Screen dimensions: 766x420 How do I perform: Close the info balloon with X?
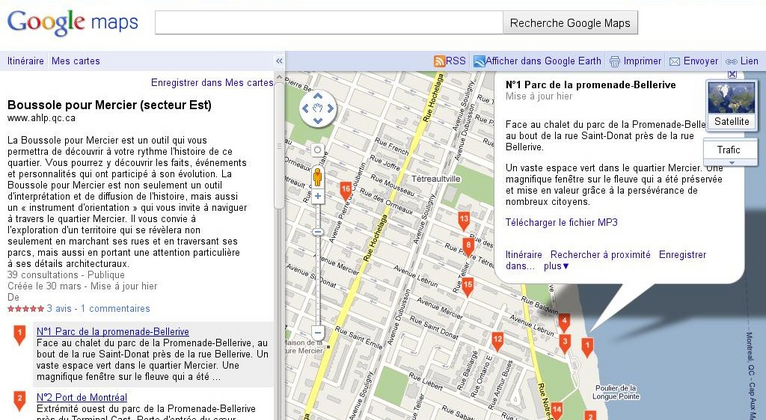tap(732, 74)
